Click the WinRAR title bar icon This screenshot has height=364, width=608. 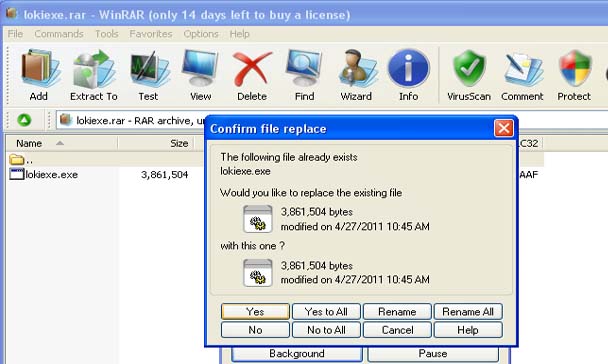click(x=12, y=13)
